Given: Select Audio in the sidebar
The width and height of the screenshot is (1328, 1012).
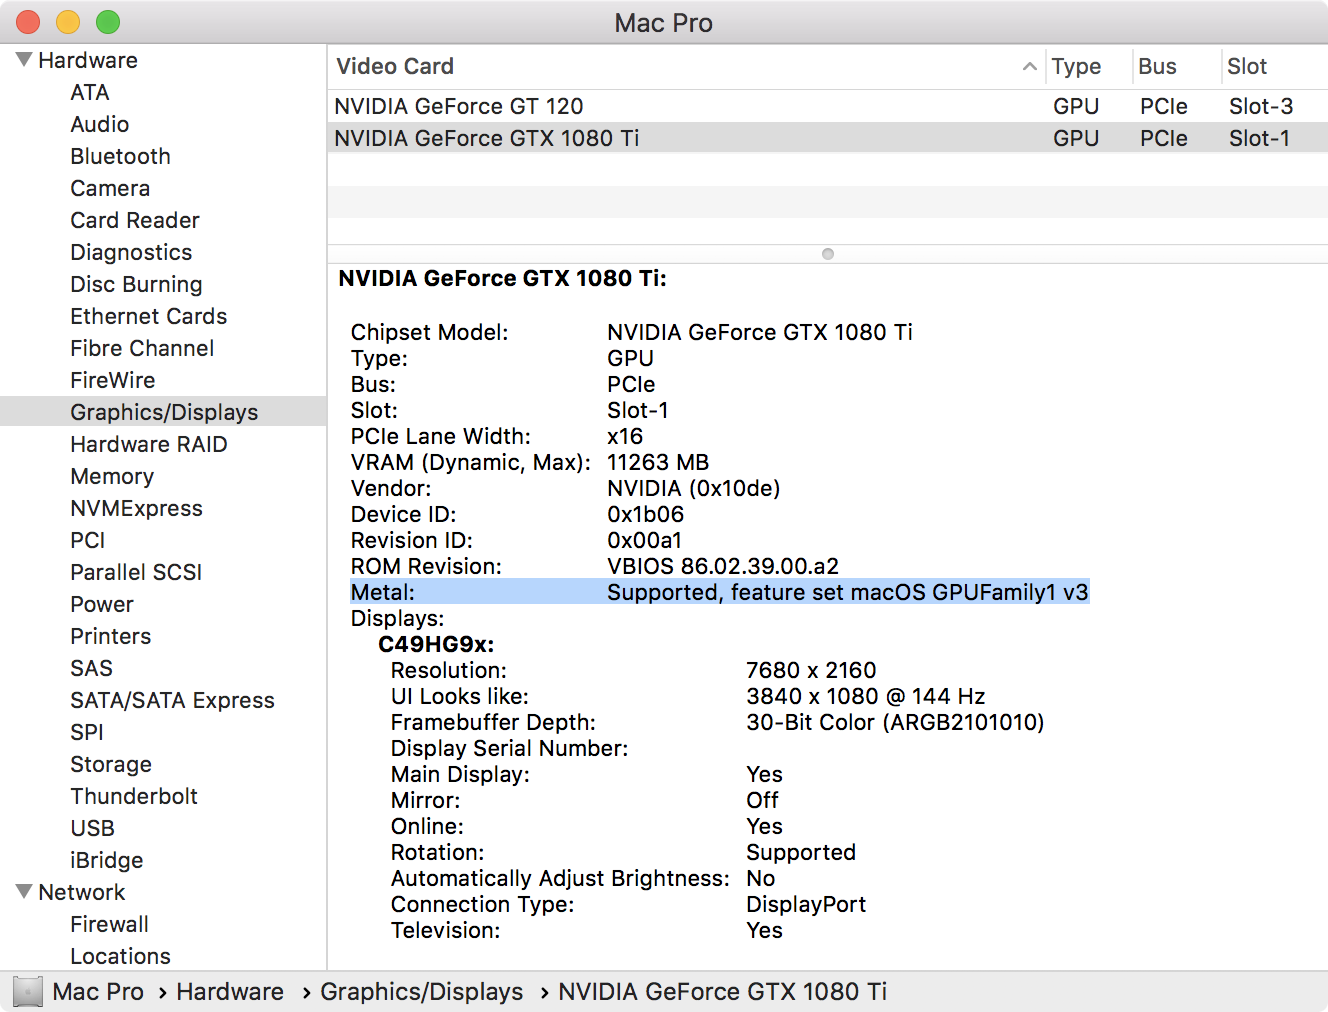Looking at the screenshot, I should coord(100,124).
